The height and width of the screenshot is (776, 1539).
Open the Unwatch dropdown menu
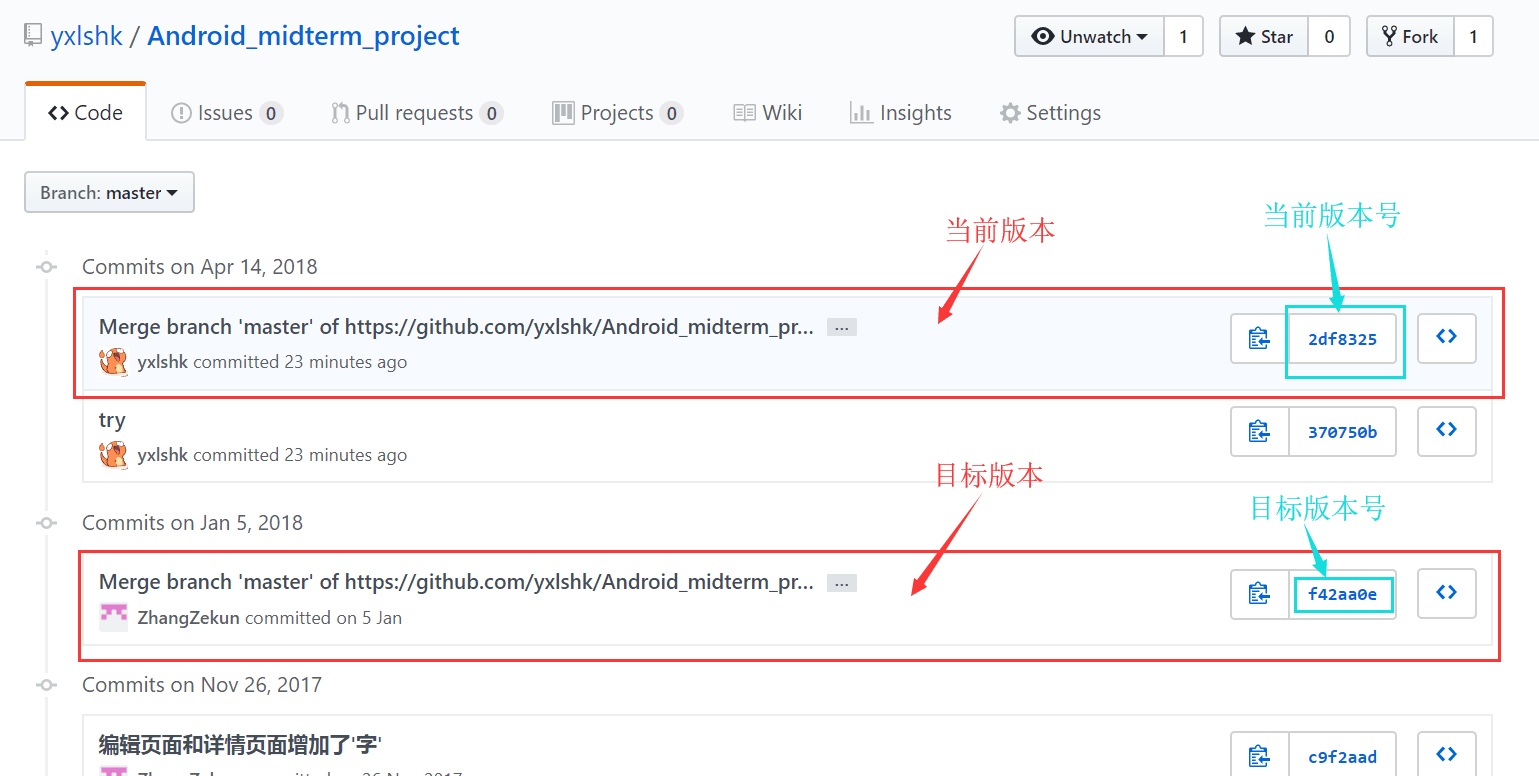1089,36
